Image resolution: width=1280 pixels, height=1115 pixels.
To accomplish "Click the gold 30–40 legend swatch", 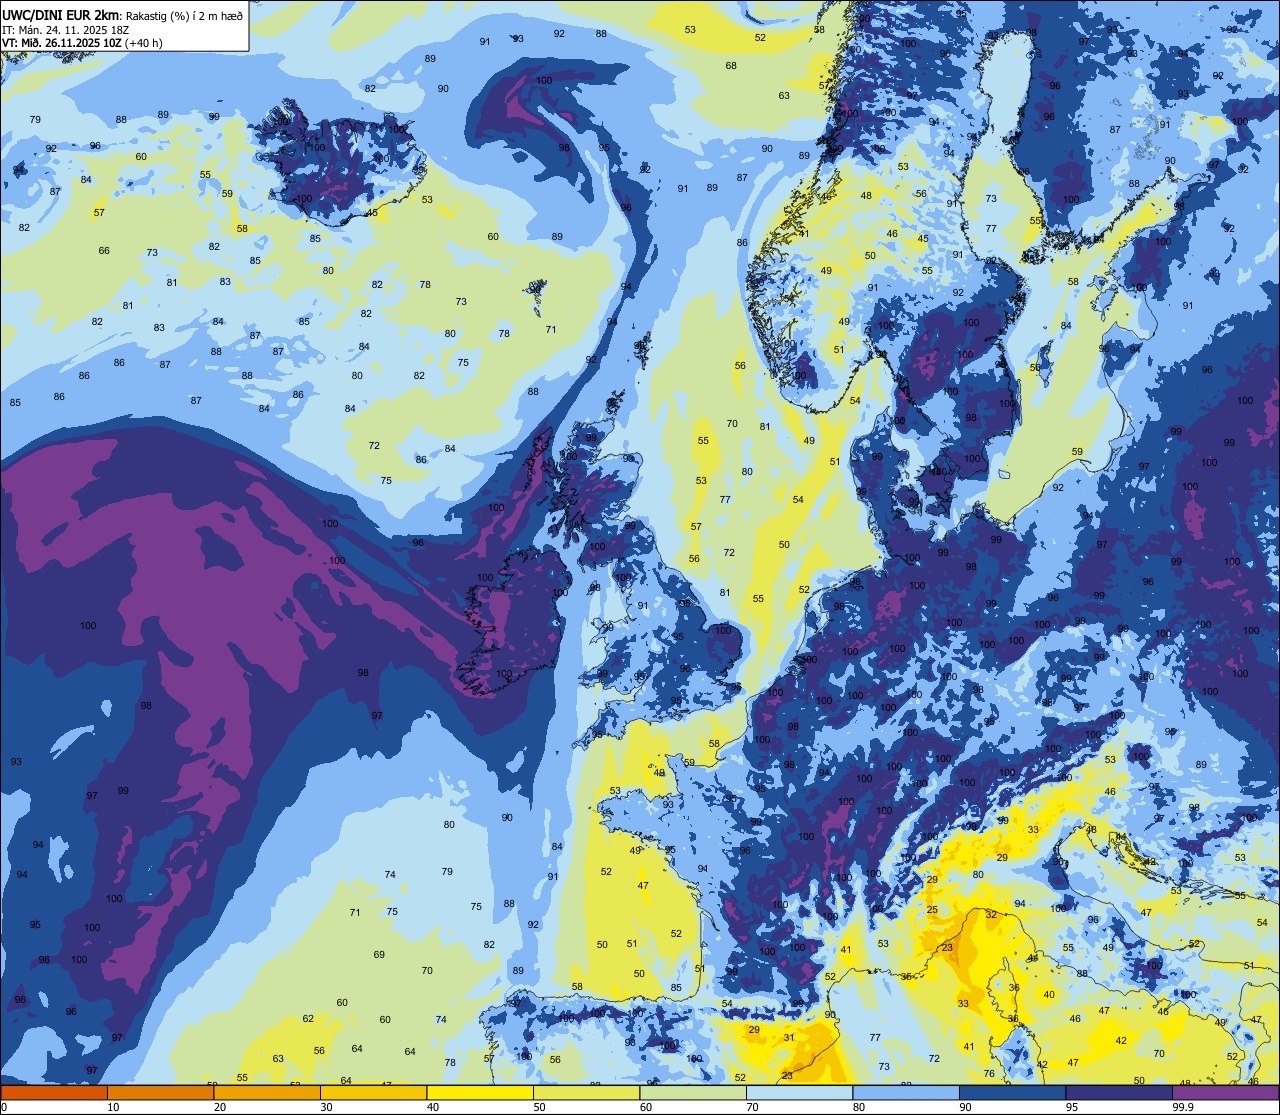I will [x=373, y=1093].
